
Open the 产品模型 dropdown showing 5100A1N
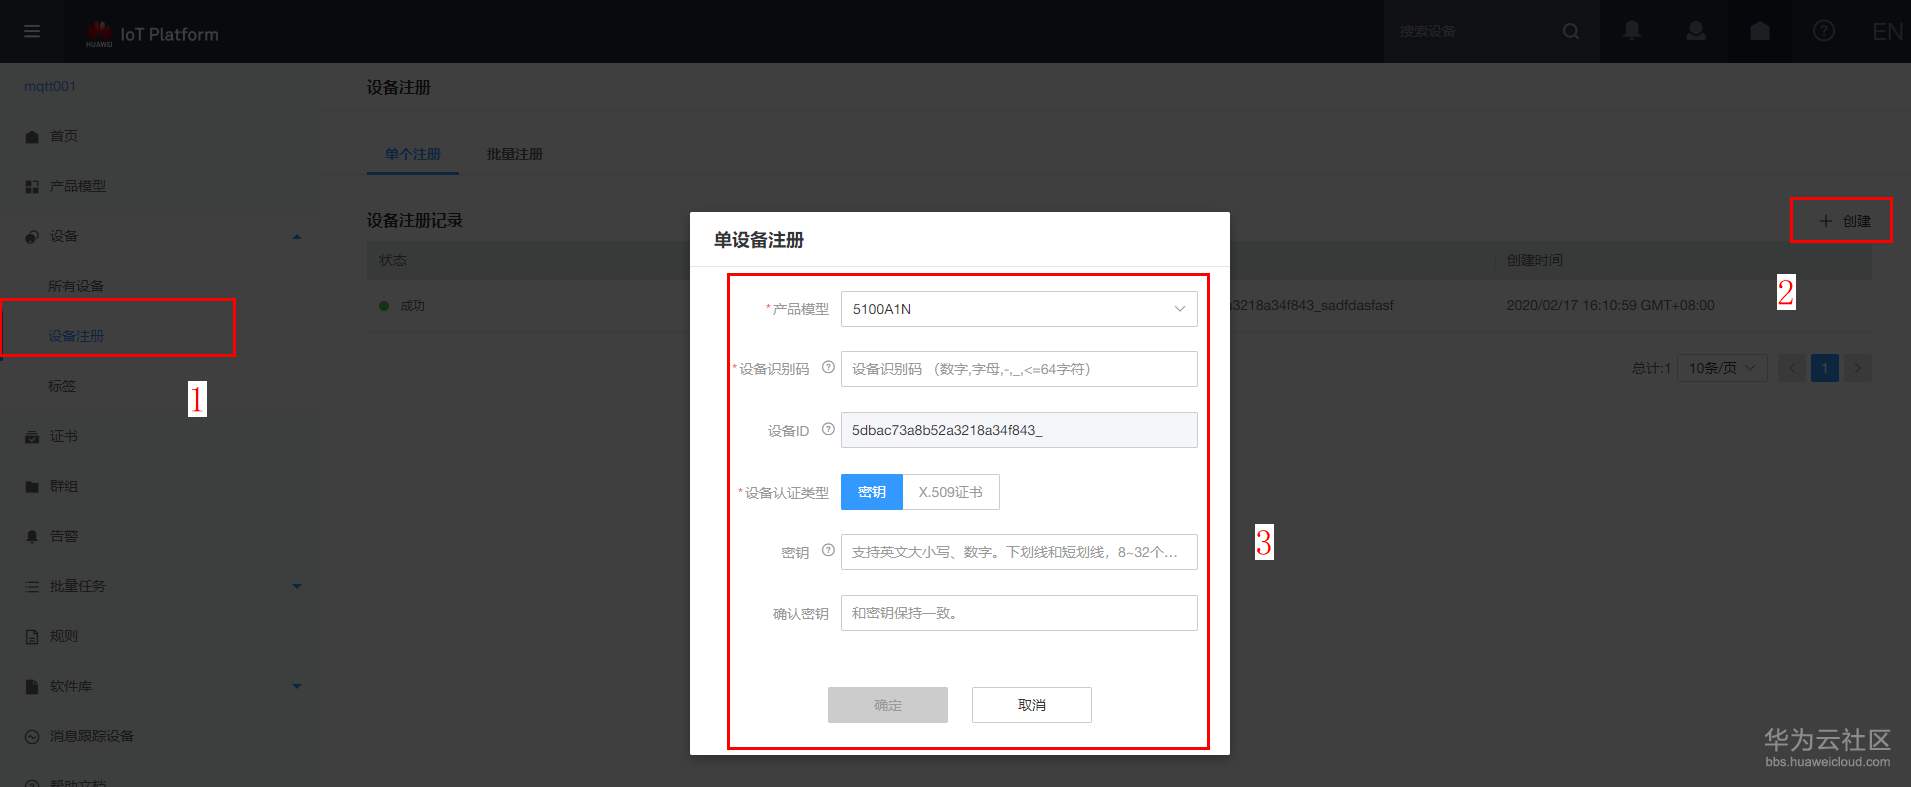coord(1019,309)
